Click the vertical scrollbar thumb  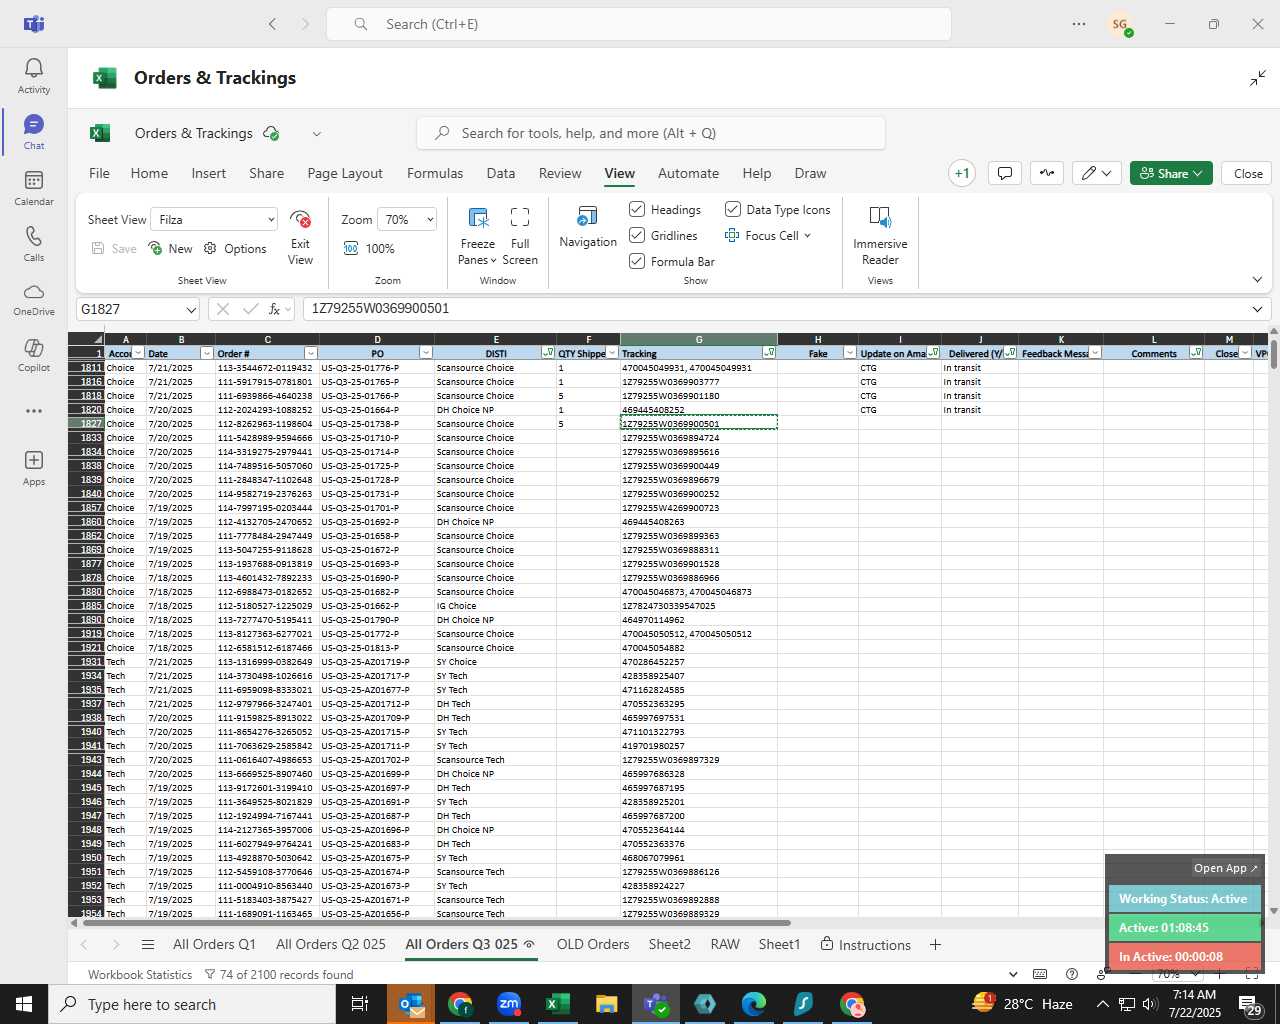coord(1273,354)
